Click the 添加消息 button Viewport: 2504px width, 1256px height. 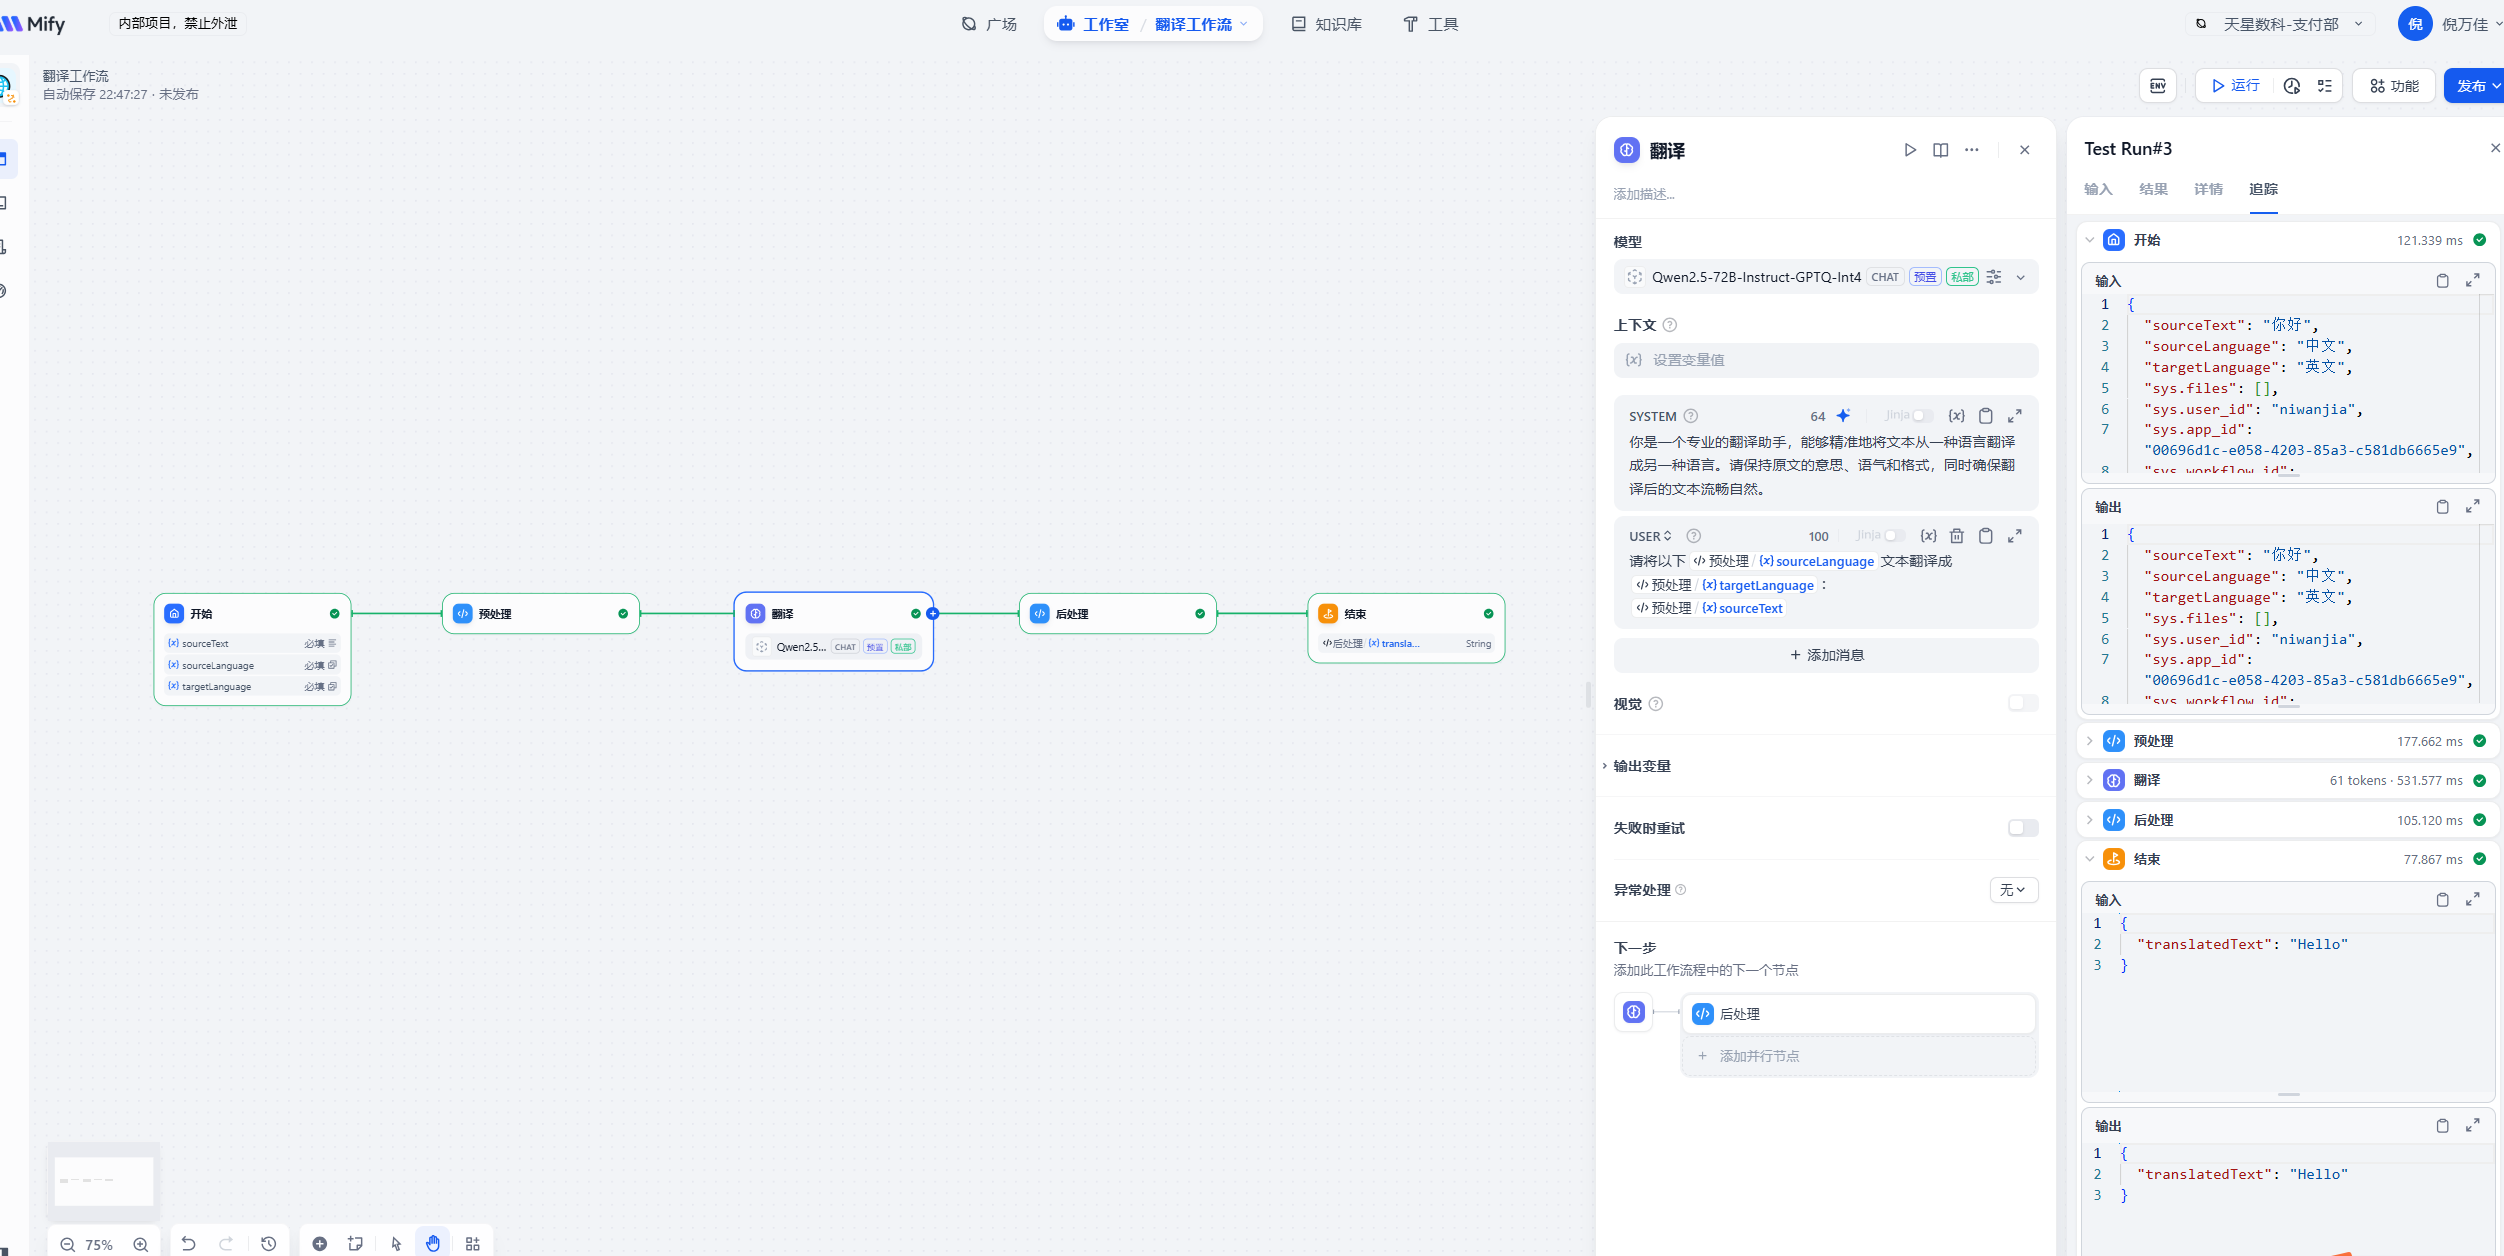1826,655
